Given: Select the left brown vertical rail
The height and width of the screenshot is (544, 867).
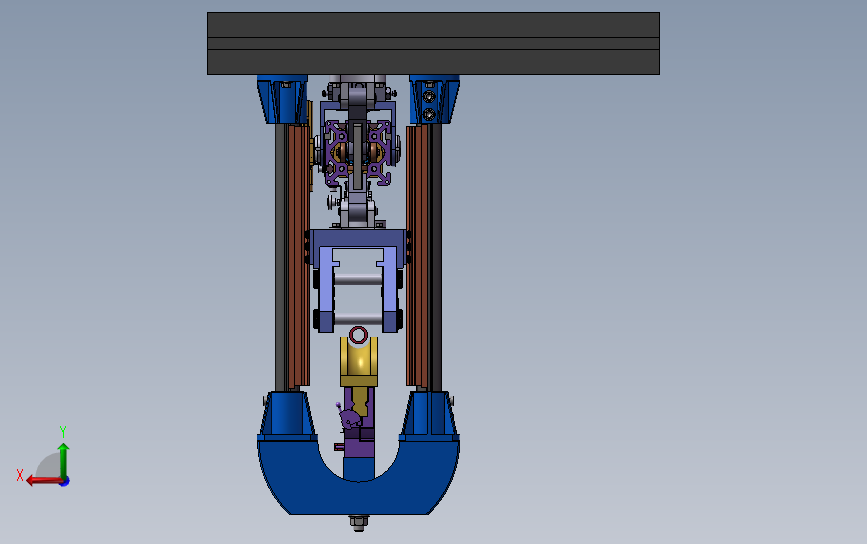Looking at the screenshot, I should coord(298,255).
